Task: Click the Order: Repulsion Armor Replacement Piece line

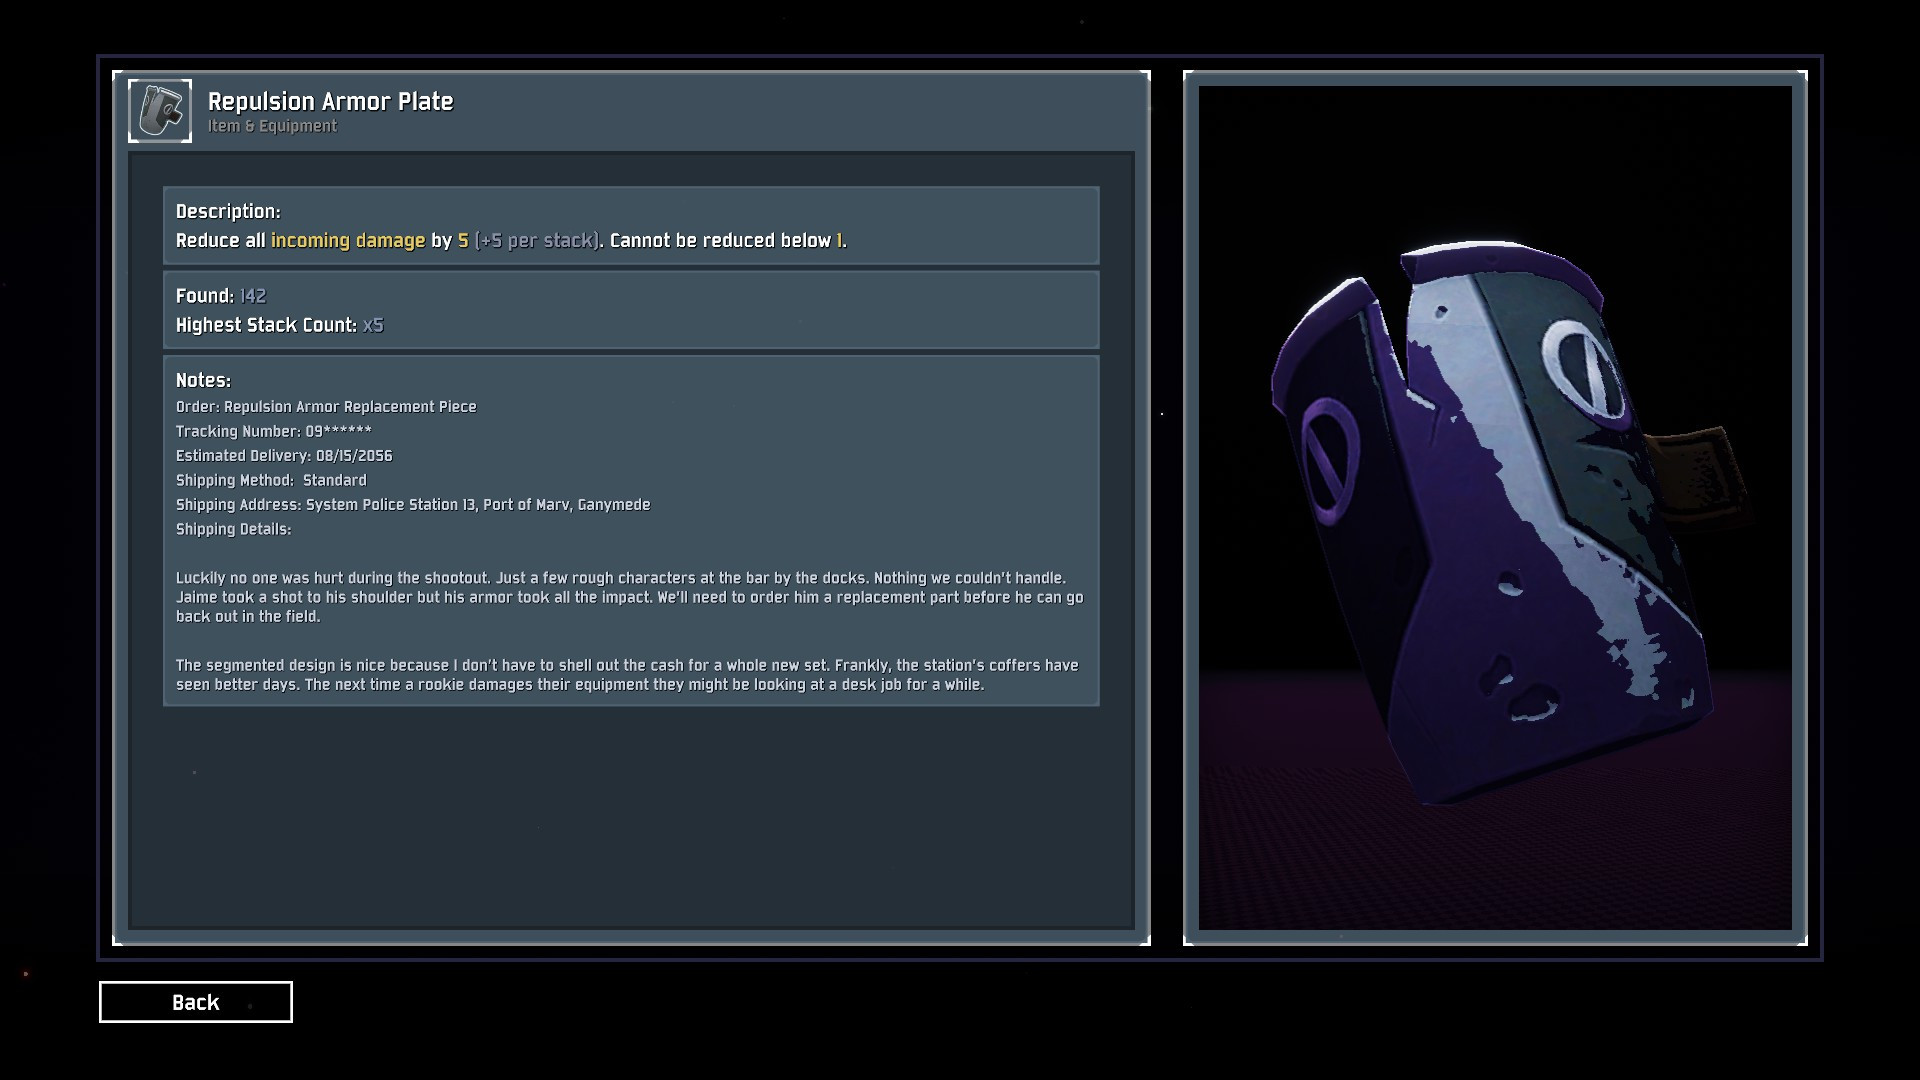Action: coord(326,407)
